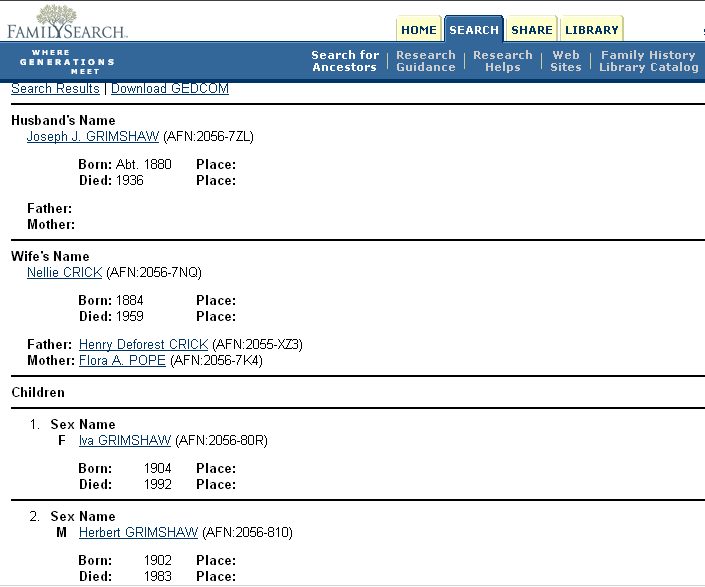This screenshot has height=587, width=705.
Task: Click the 'Abt. 1880' birth date
Action: [x=143, y=165]
